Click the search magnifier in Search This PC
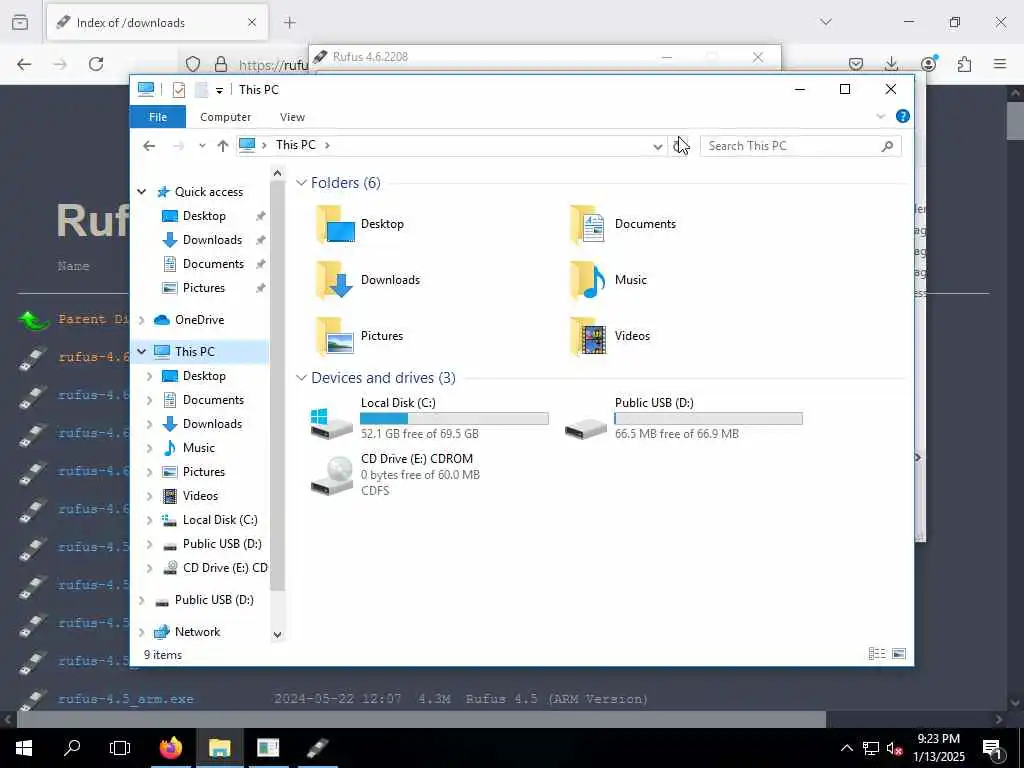 click(x=887, y=146)
